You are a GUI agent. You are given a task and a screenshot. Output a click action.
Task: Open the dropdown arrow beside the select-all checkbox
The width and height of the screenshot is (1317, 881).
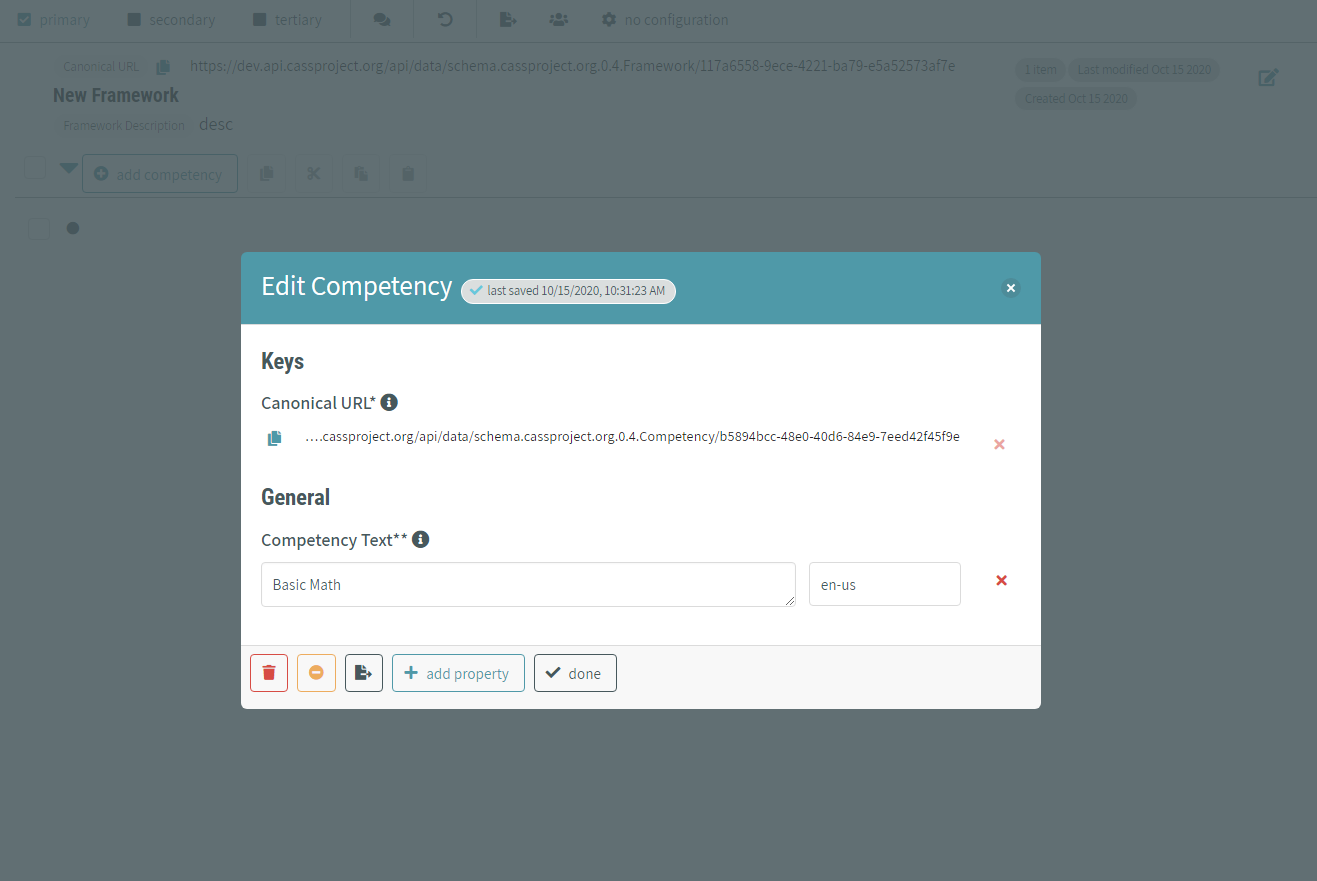tap(68, 168)
